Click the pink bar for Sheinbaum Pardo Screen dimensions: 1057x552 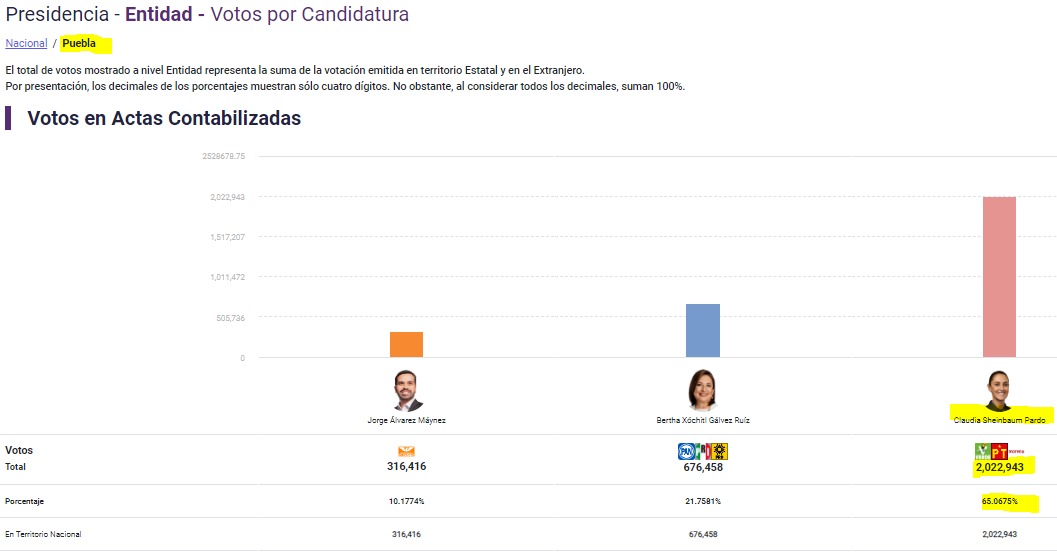click(x=999, y=277)
